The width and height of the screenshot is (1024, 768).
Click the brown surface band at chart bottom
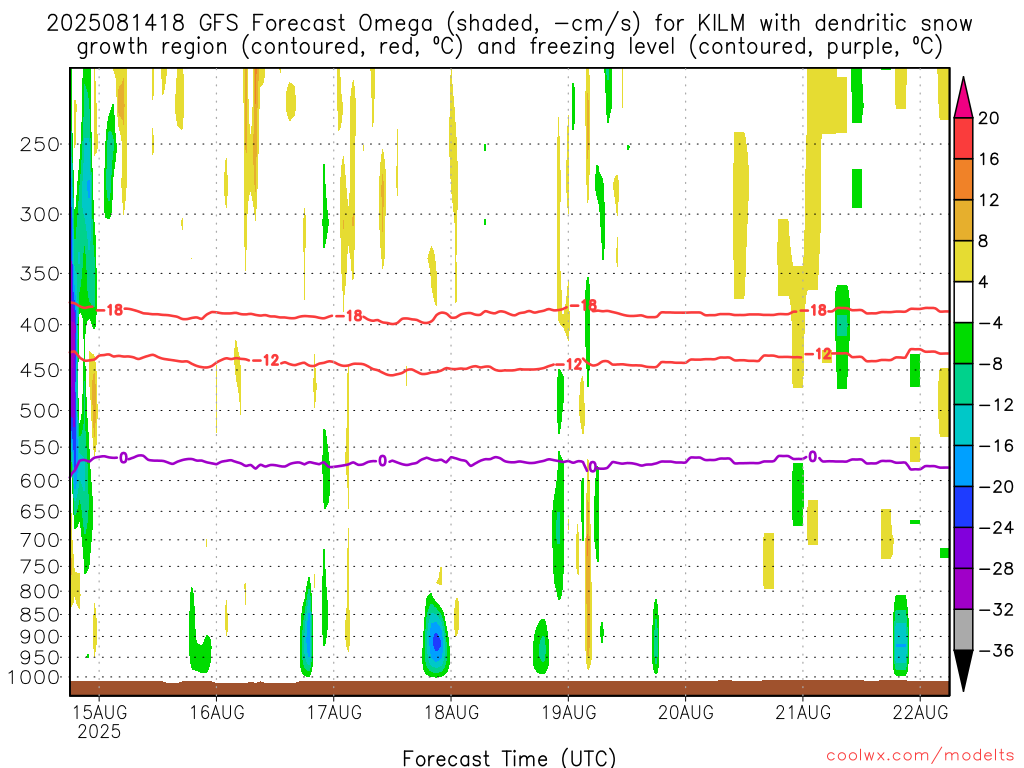coord(509,688)
